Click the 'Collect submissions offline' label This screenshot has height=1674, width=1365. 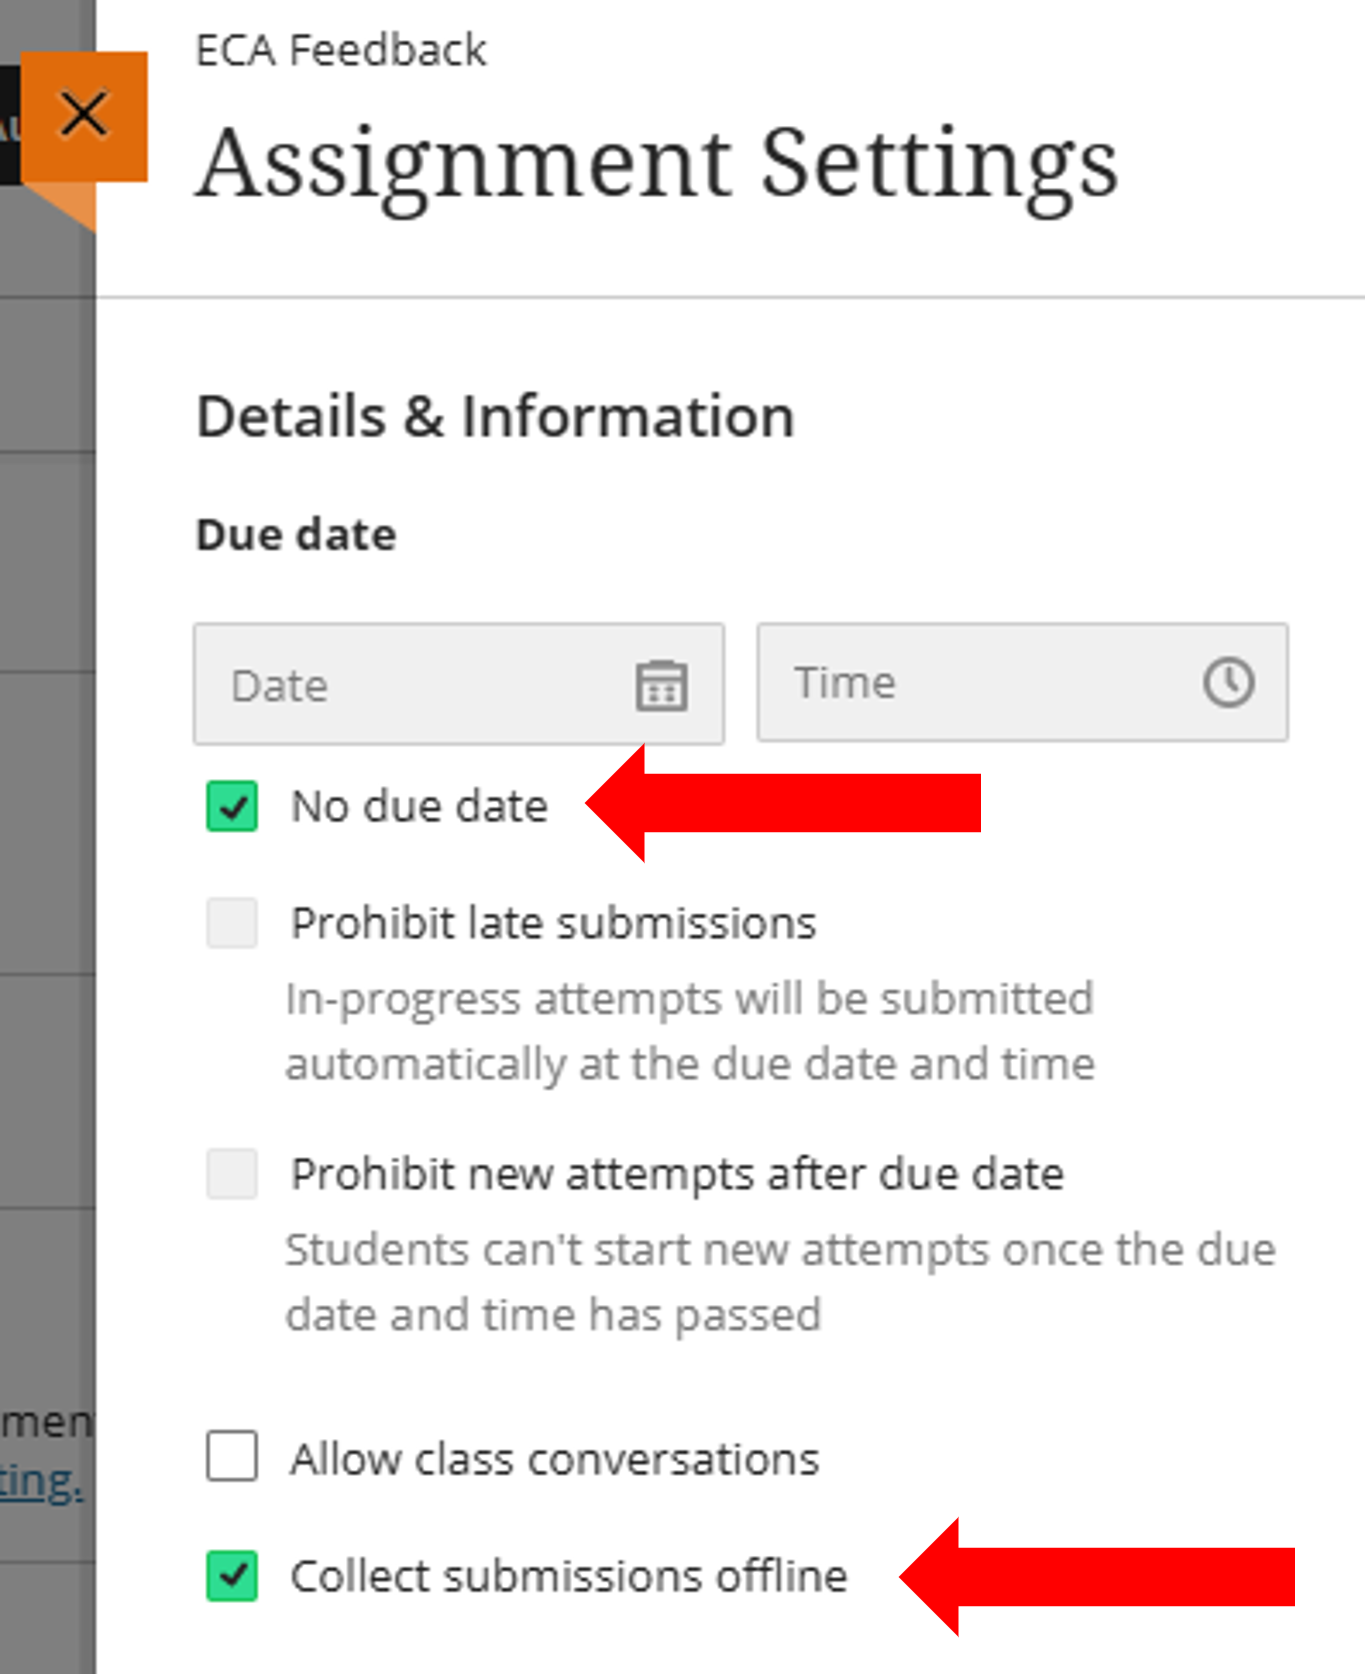(569, 1576)
